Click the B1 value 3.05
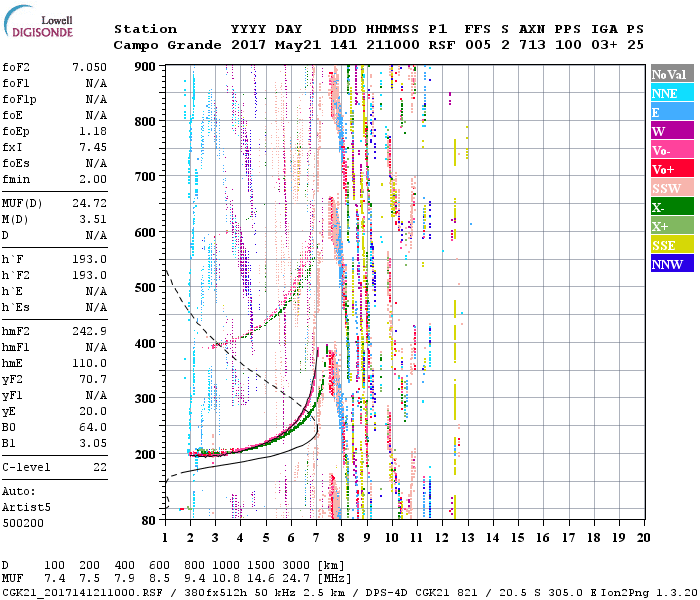This screenshot has height=600, width=700. [x=93, y=444]
